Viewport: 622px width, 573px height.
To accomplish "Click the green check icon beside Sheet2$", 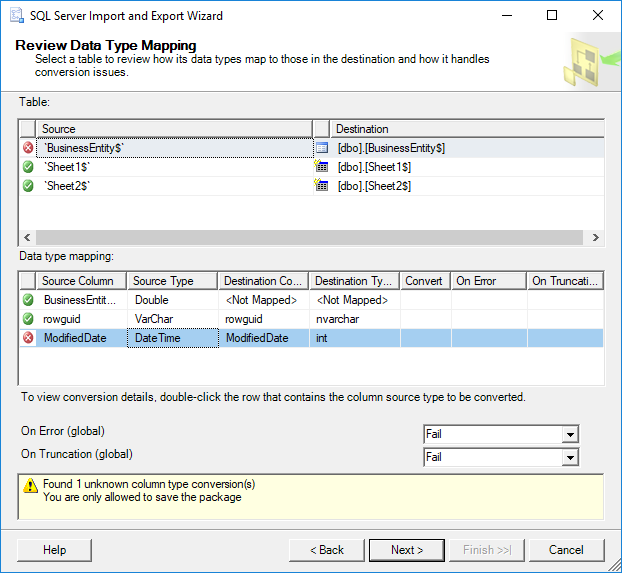I will click(28, 186).
